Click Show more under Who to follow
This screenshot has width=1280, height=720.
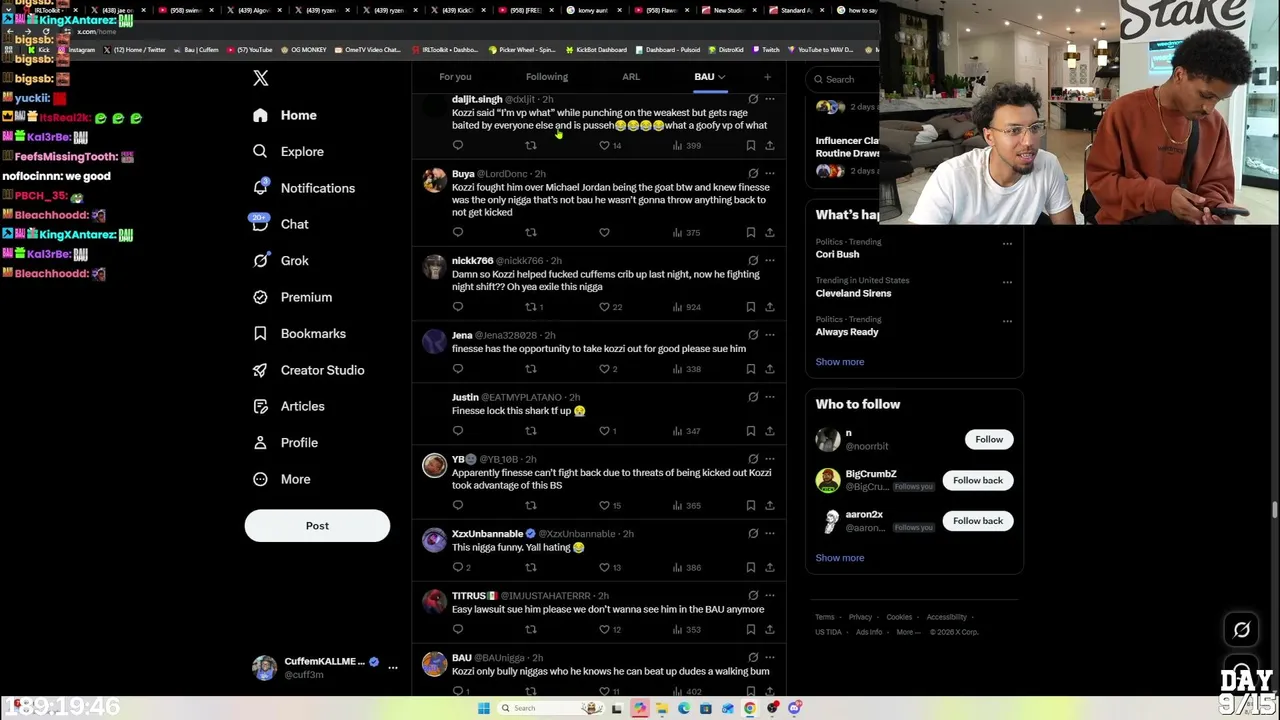tap(840, 558)
